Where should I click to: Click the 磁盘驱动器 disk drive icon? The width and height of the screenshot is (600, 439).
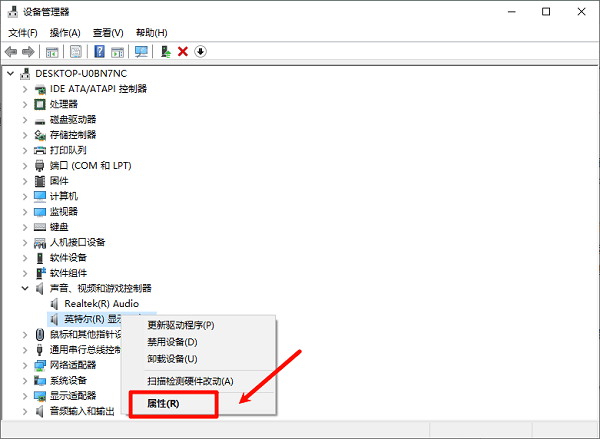(40, 121)
